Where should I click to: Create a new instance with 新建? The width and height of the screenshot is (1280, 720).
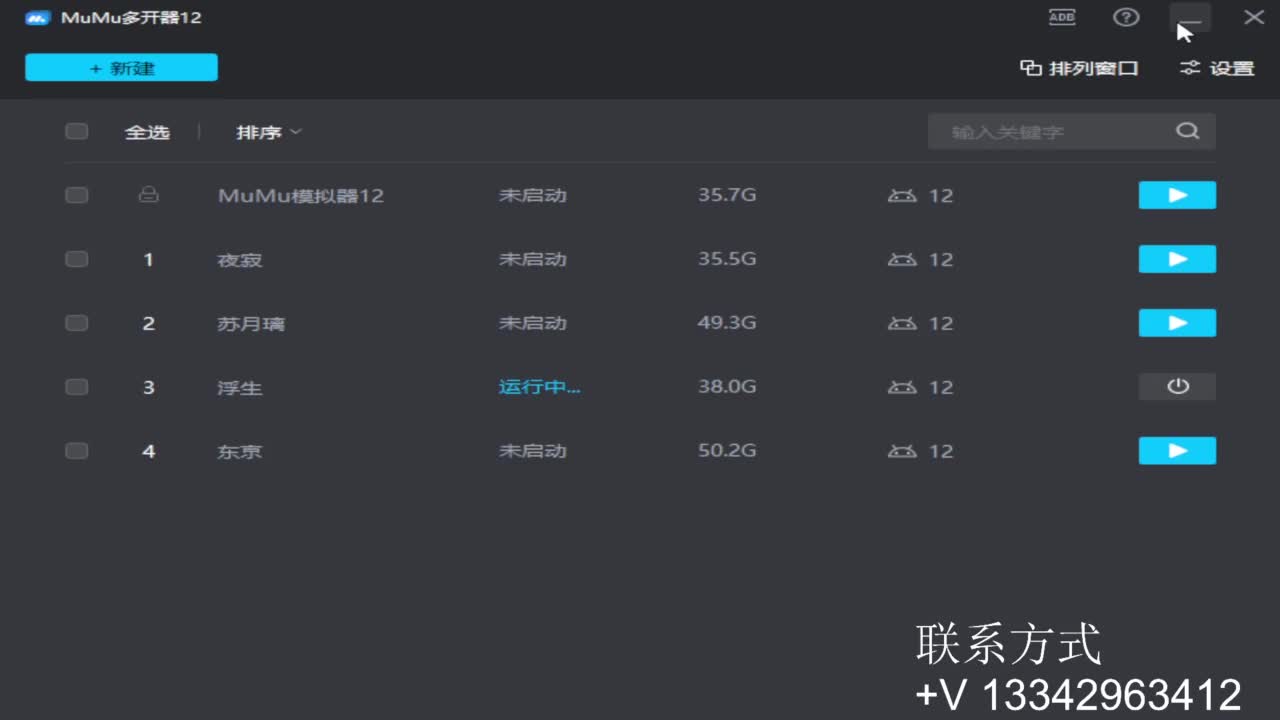click(121, 68)
